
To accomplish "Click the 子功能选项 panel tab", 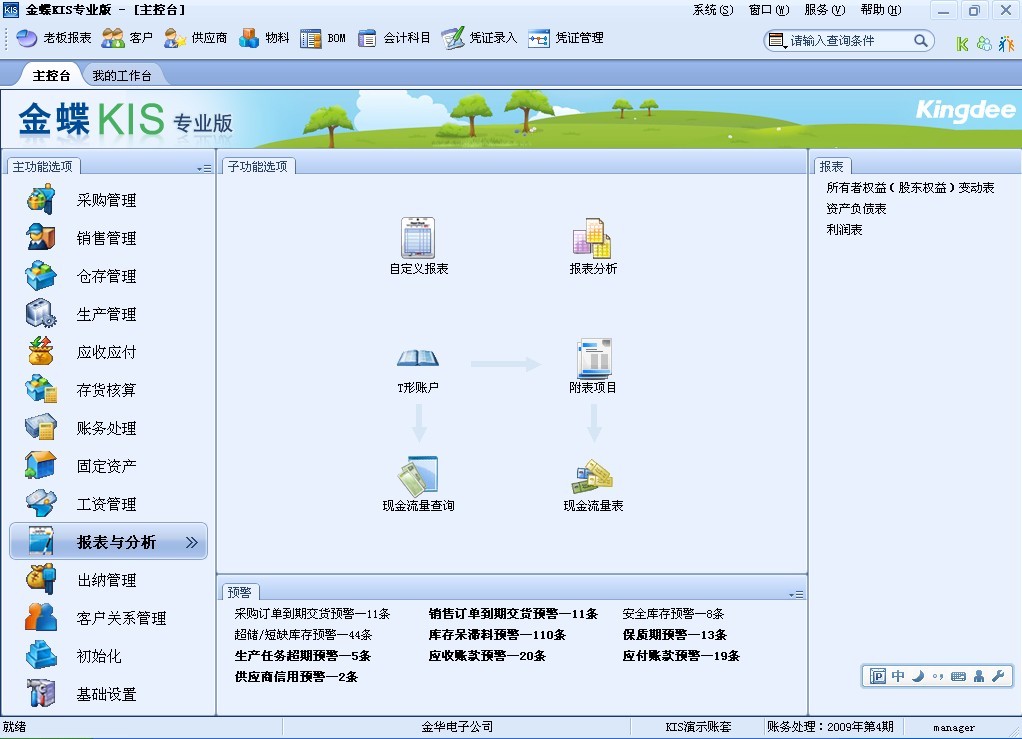I will [258, 167].
